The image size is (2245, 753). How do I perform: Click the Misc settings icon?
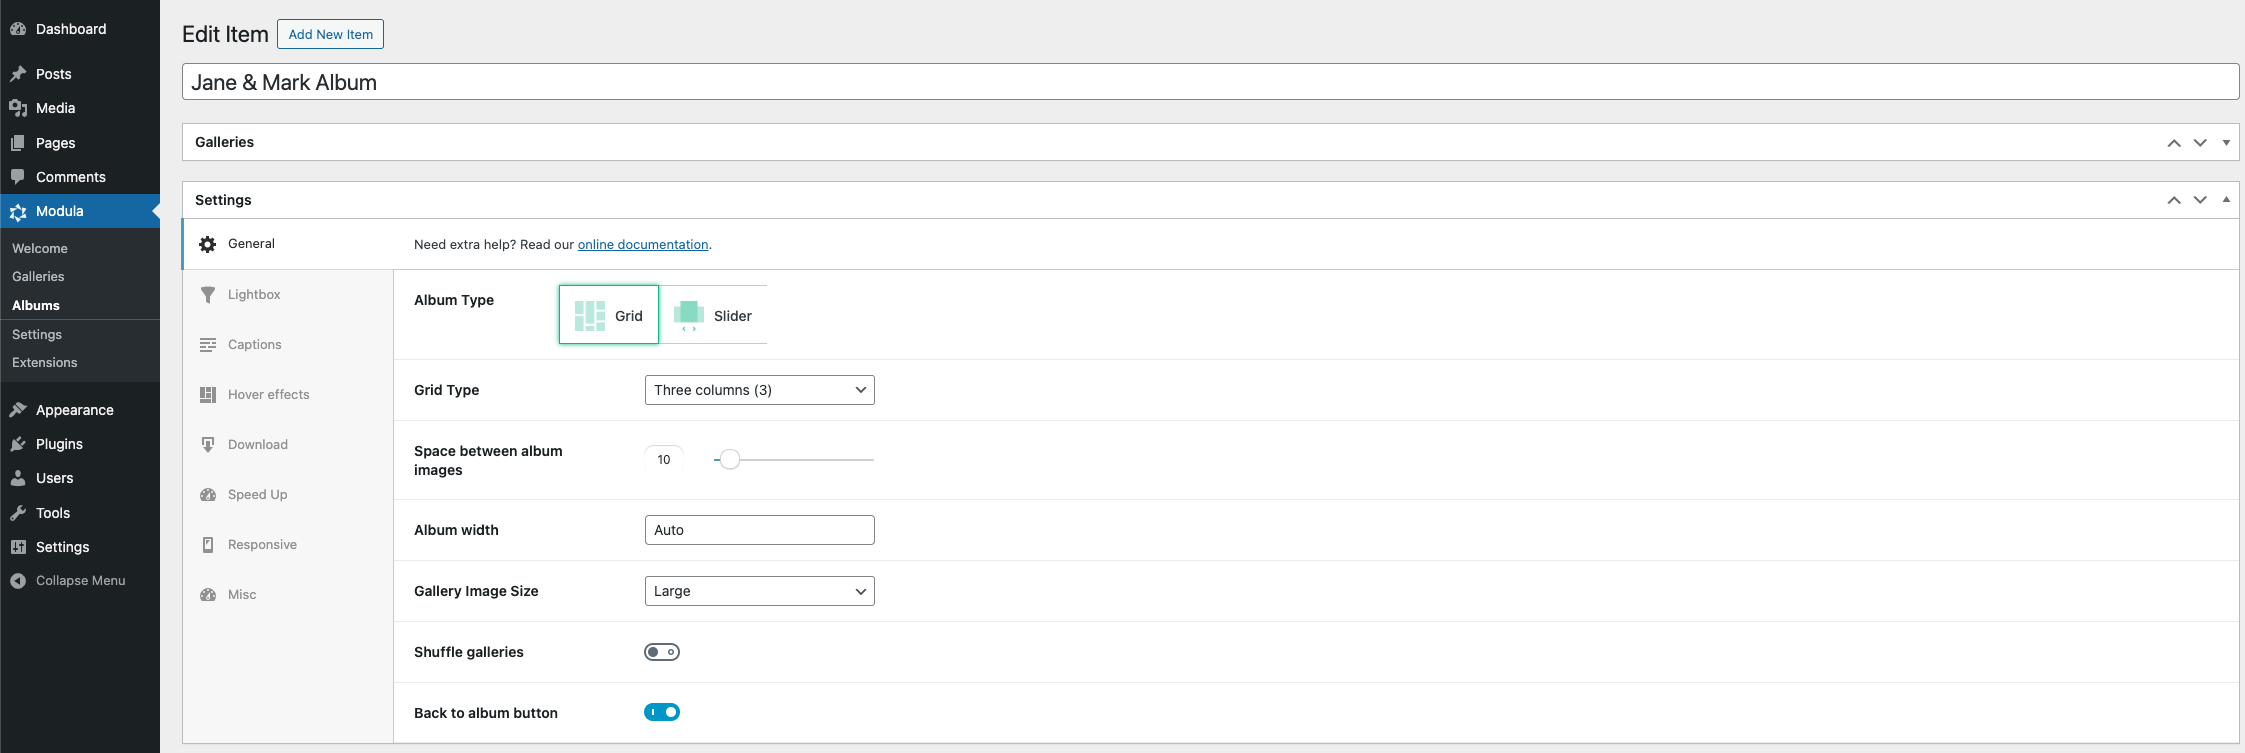[x=208, y=595]
